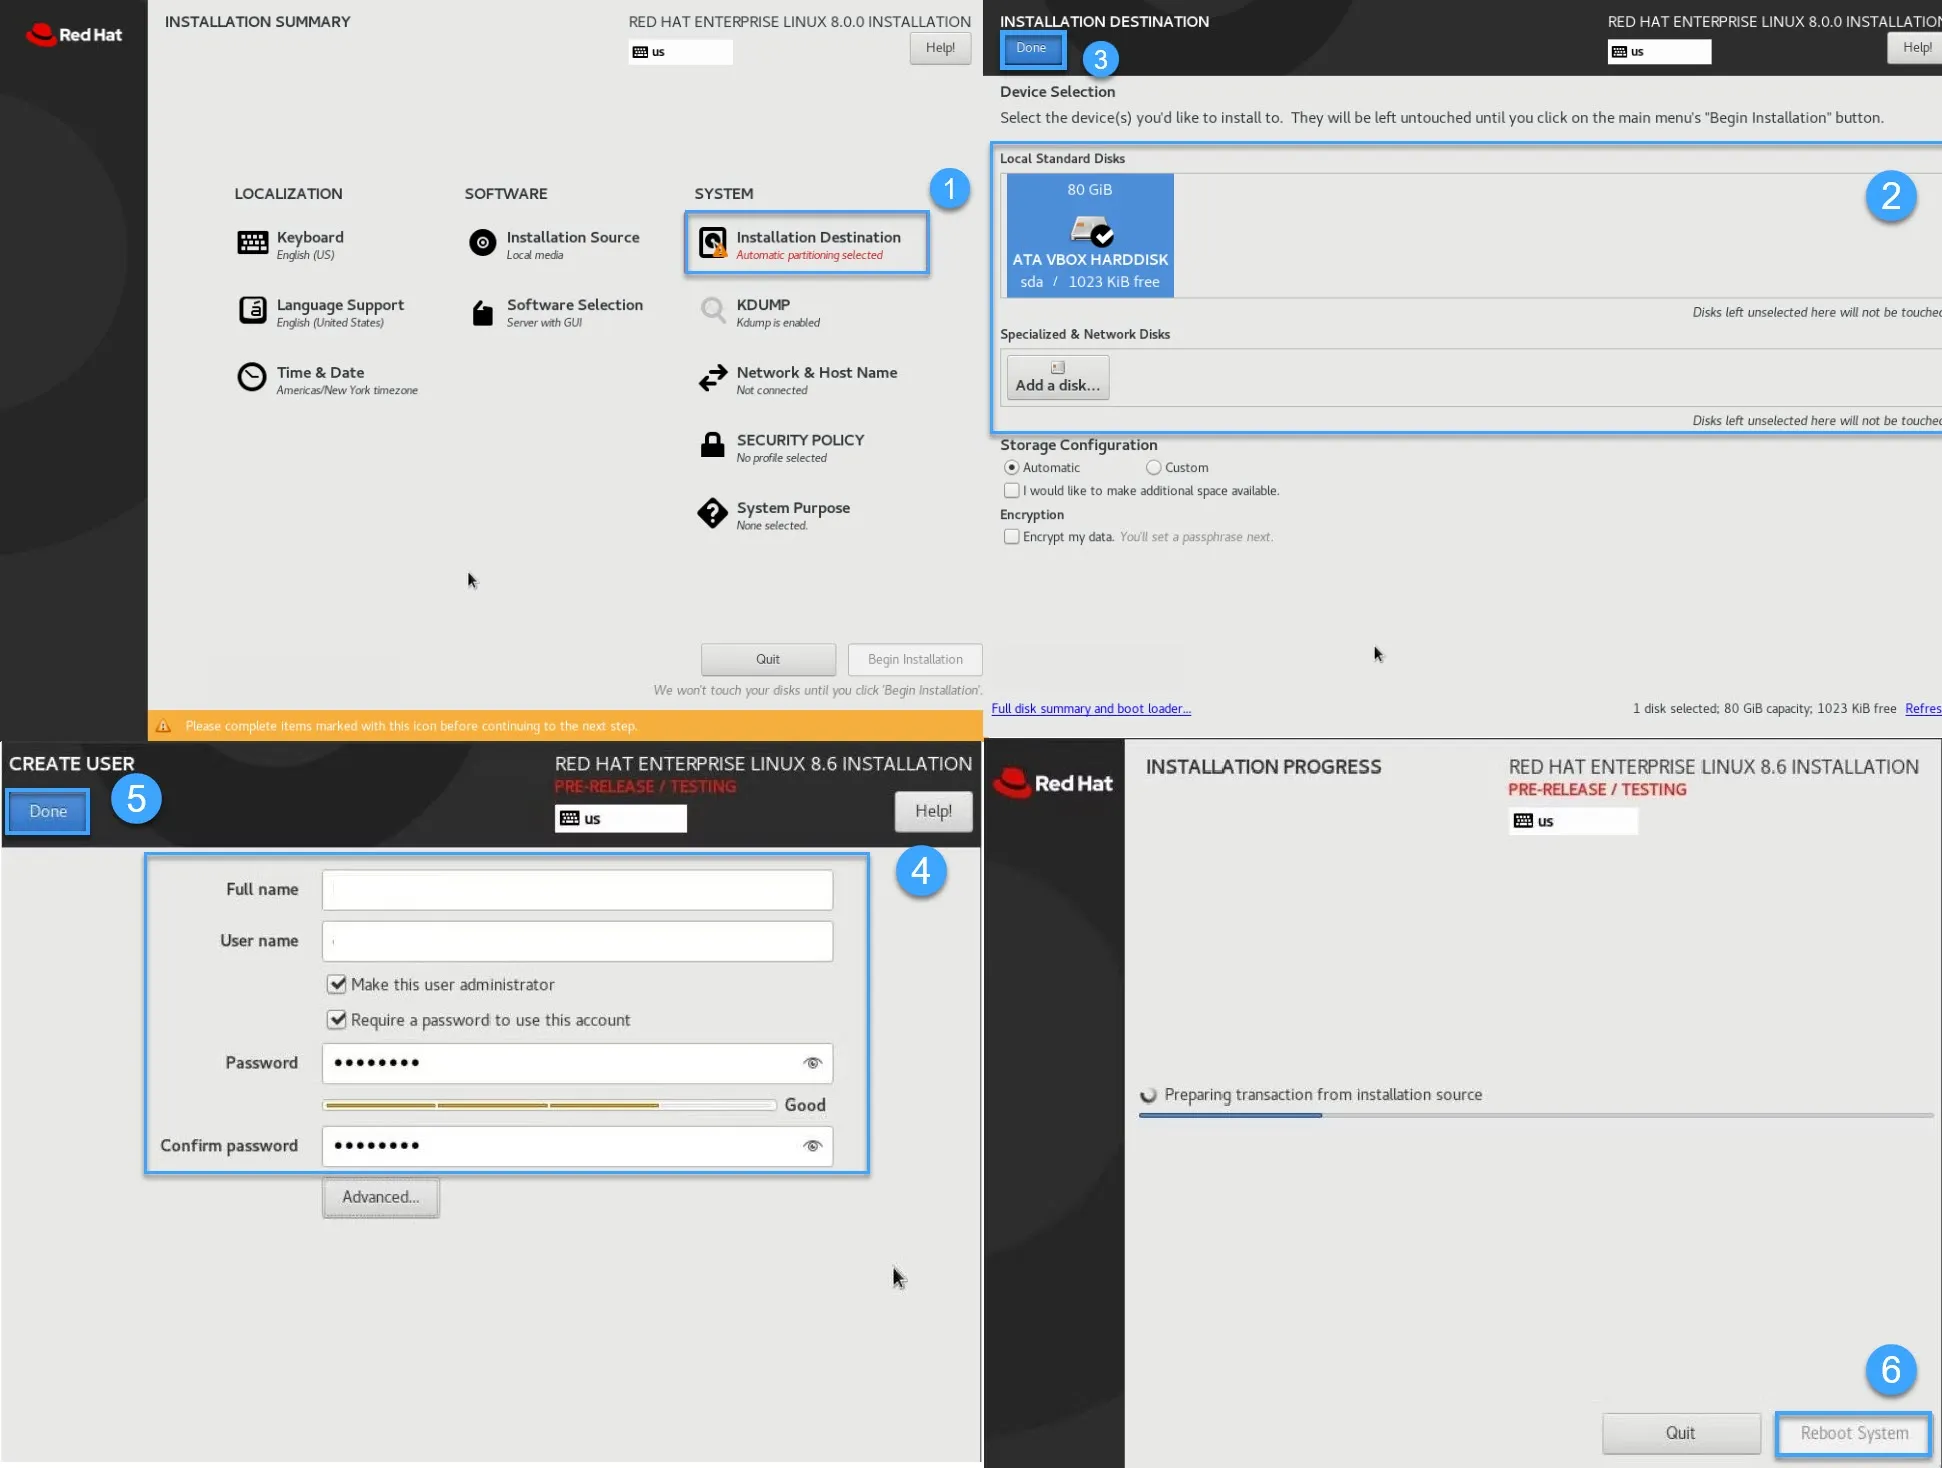Image resolution: width=1942 pixels, height=1468 pixels.
Task: Open the Software Selection package icon
Action: coord(482,313)
